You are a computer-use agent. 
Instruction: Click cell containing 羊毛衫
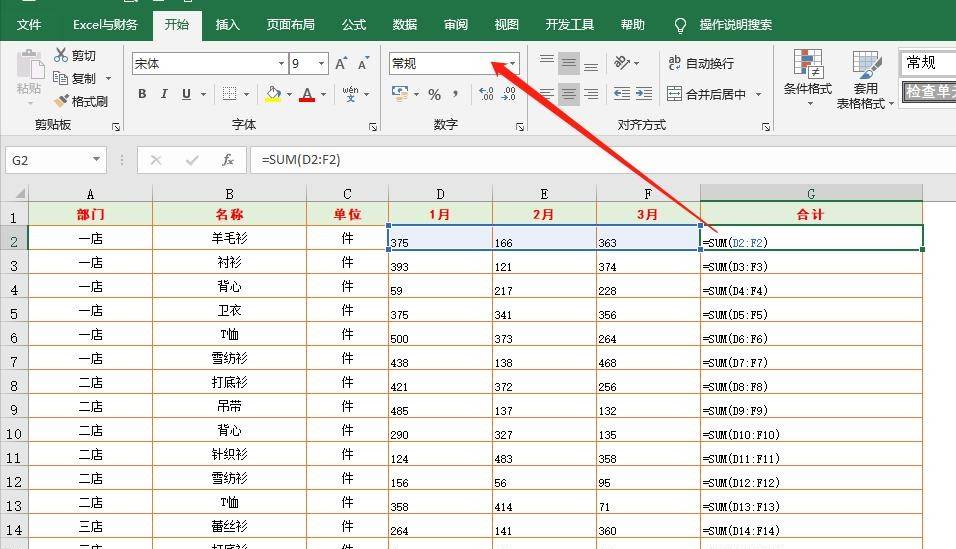229,238
